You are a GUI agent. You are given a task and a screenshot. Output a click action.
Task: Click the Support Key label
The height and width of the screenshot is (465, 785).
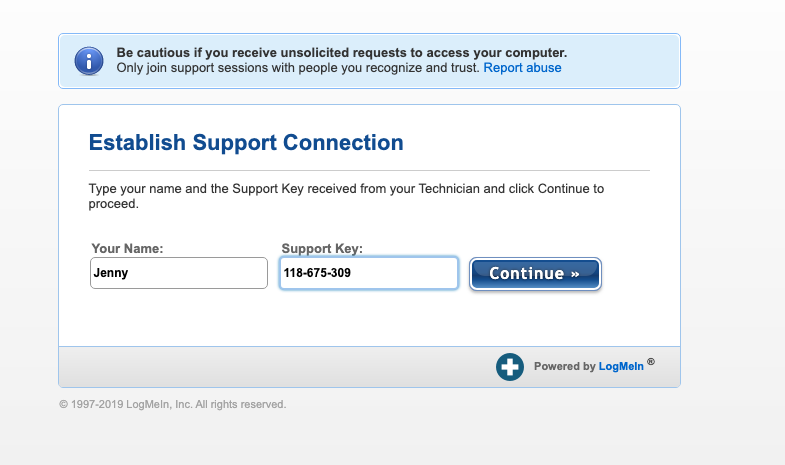tap(322, 248)
